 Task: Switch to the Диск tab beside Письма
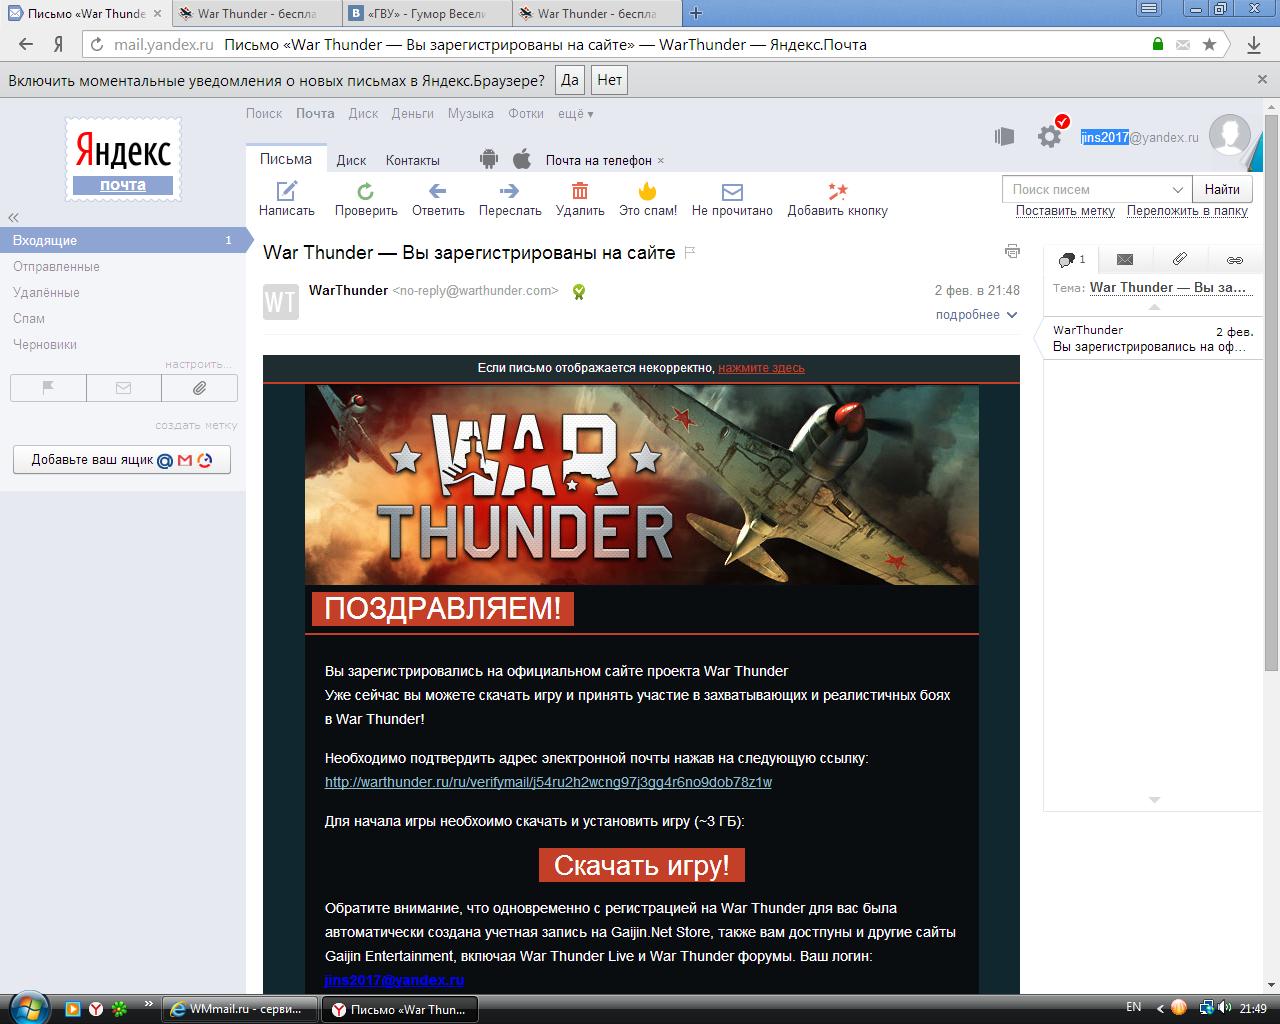[351, 160]
